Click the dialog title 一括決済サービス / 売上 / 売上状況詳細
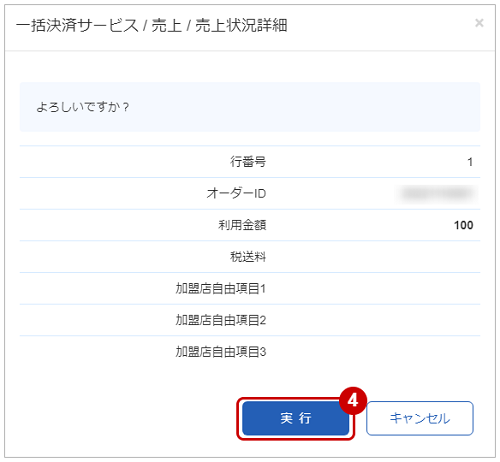The height and width of the screenshot is (462, 500). tap(152, 25)
